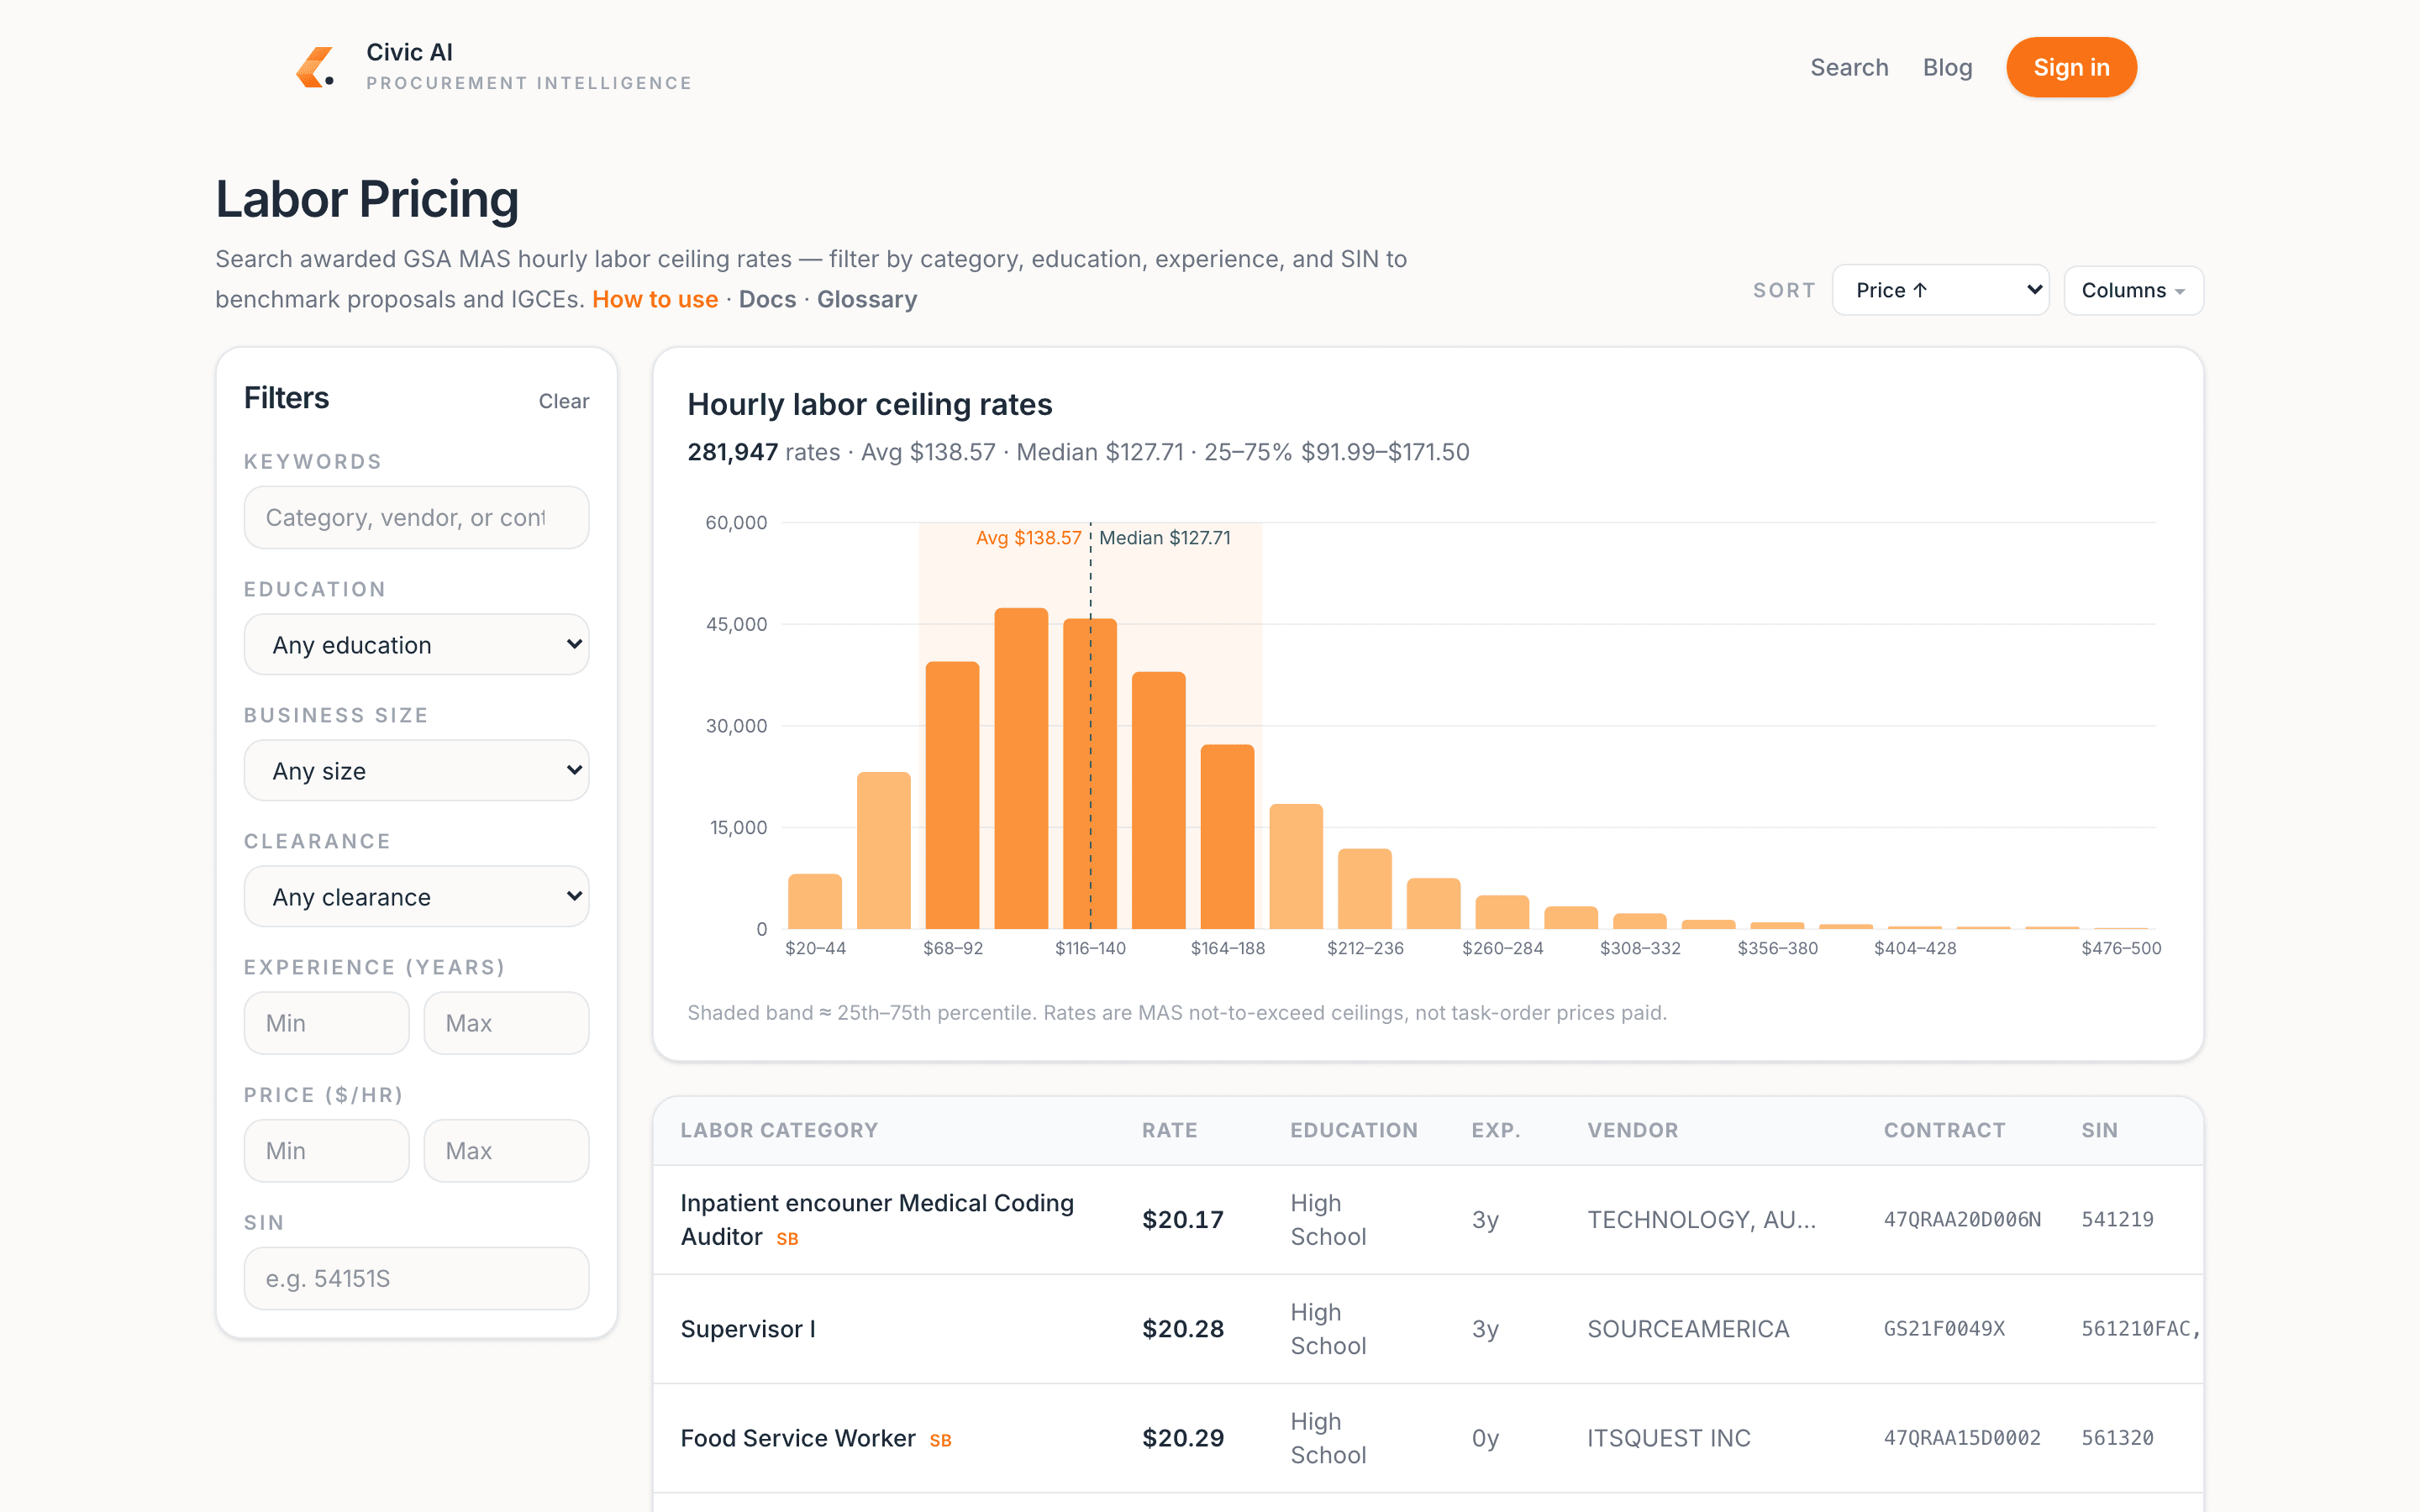The height and width of the screenshot is (1512, 2420).
Task: Click the Civic AI logo icon
Action: [x=315, y=67]
